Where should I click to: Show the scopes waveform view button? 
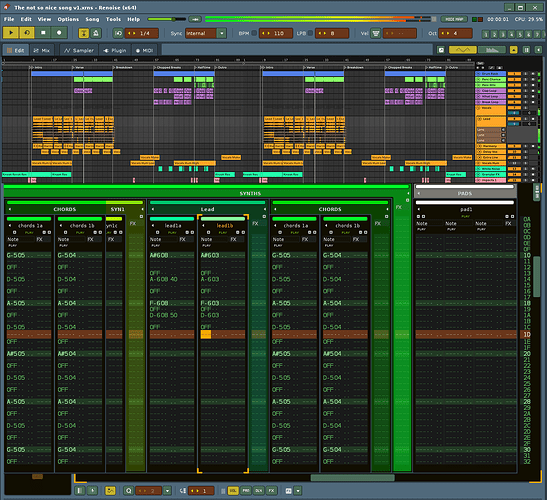[x=463, y=50]
